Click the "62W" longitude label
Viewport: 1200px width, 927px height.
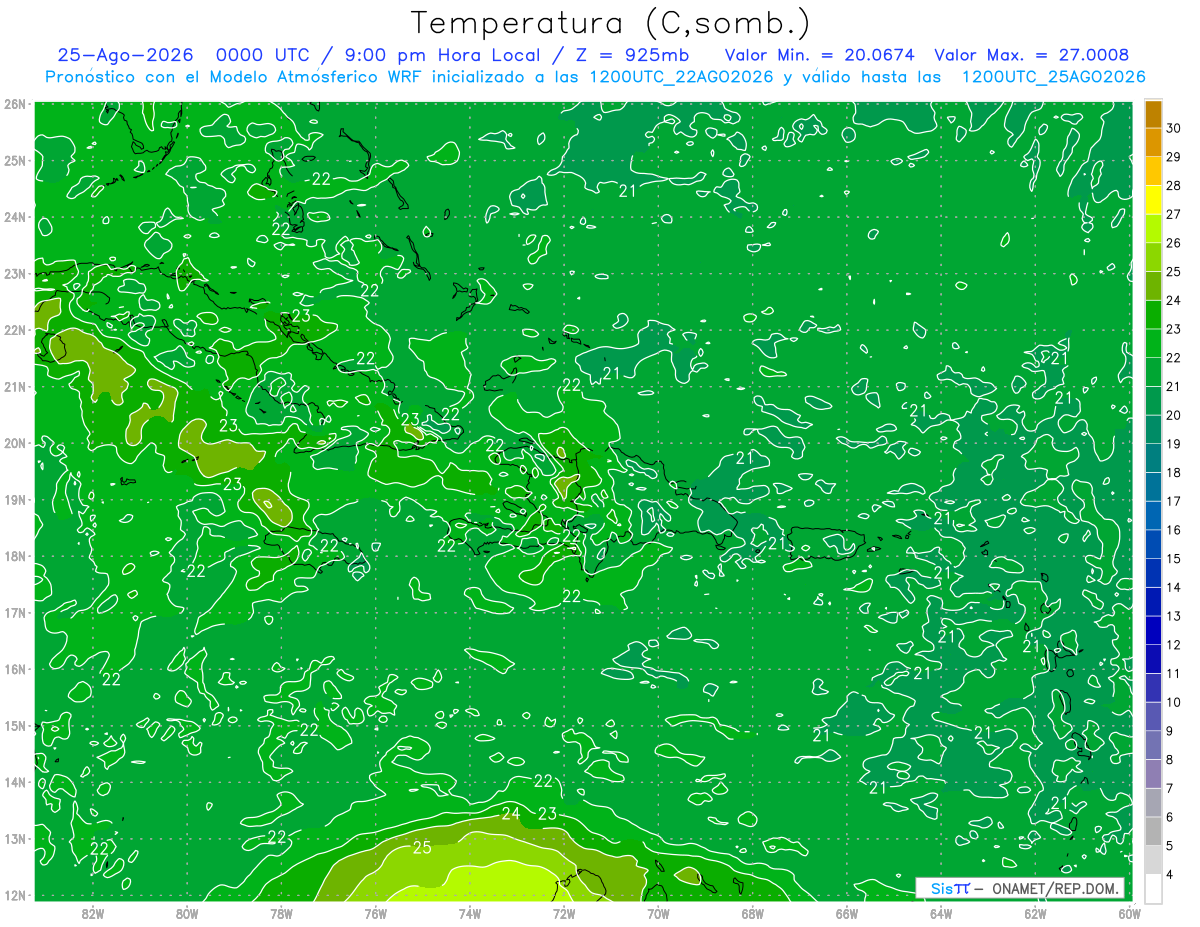pyautogui.click(x=1035, y=913)
